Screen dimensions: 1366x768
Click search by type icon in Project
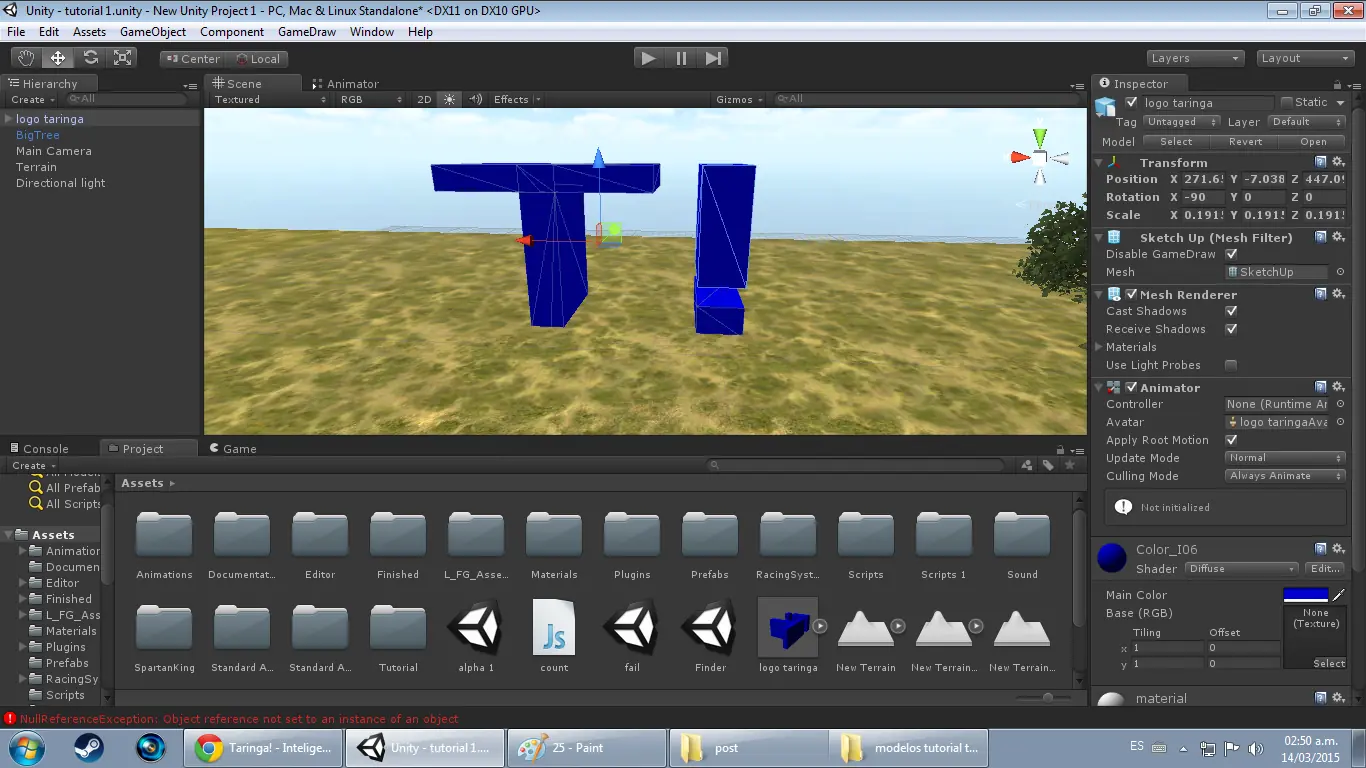pyautogui.click(x=1027, y=465)
